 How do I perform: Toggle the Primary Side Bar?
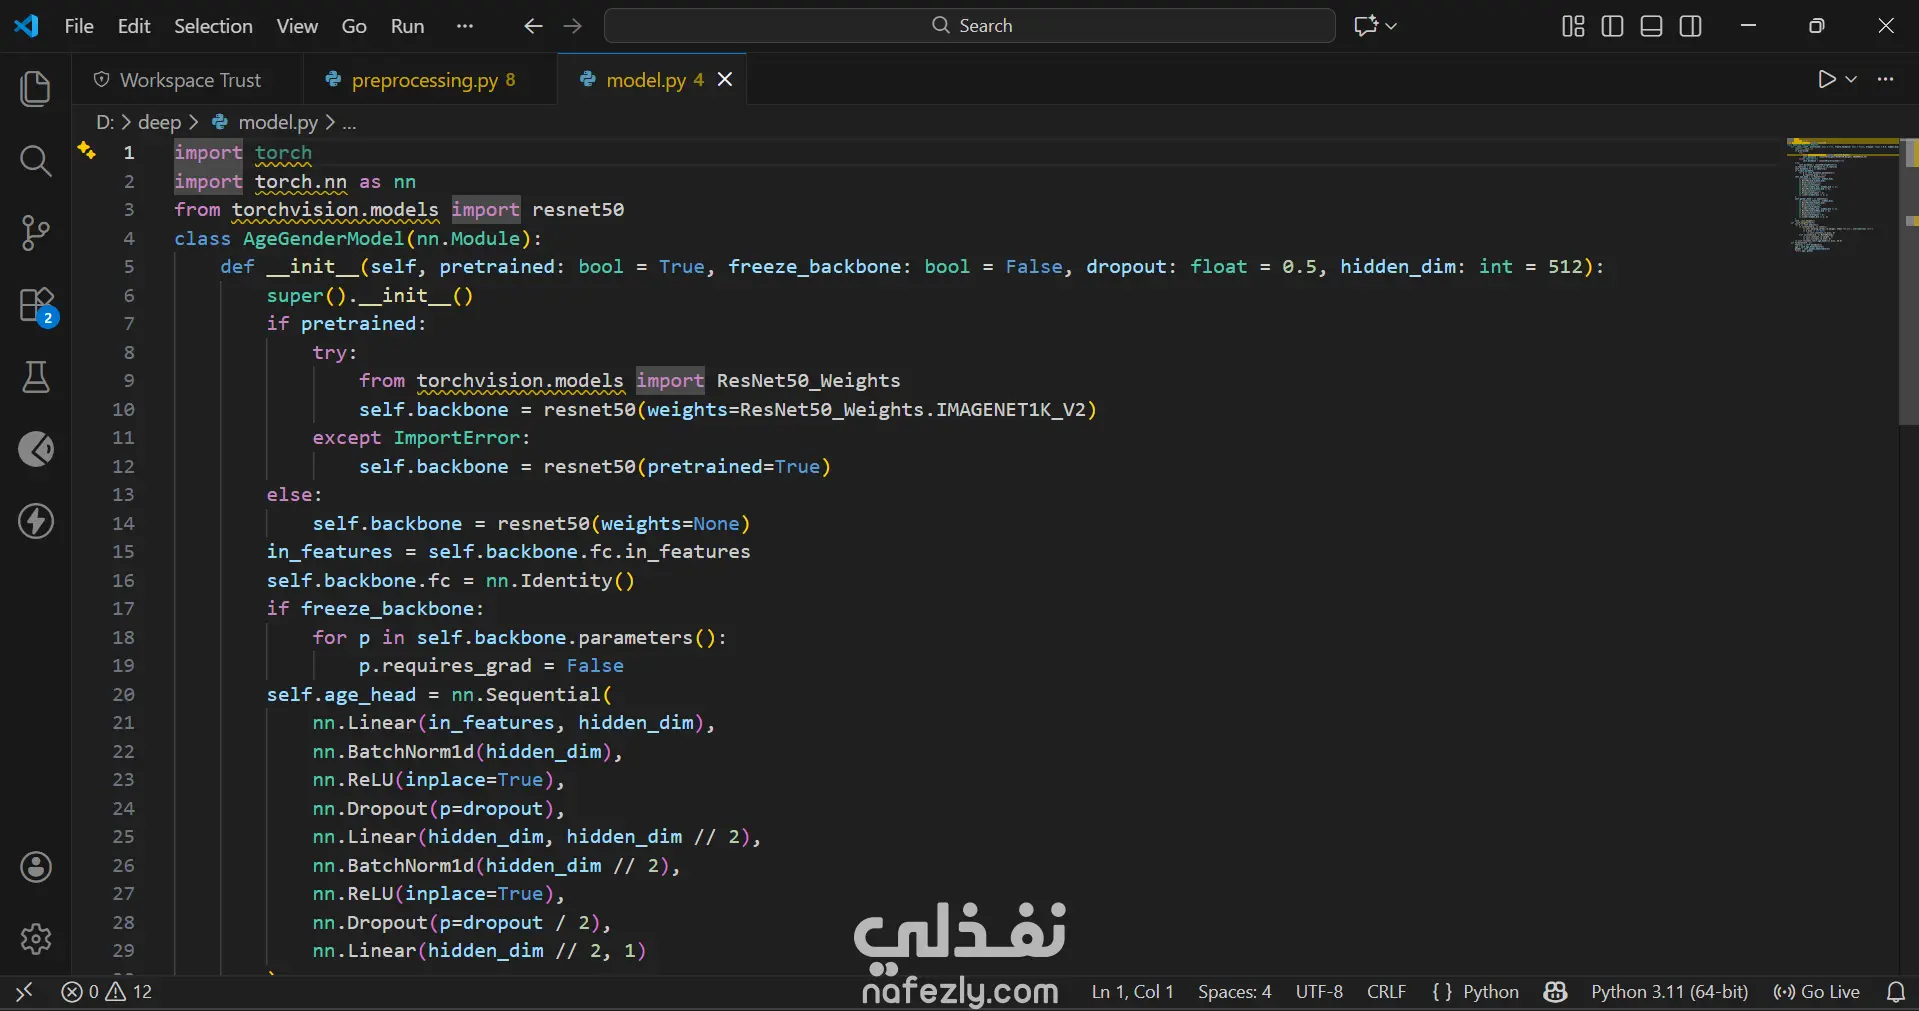click(x=1612, y=26)
